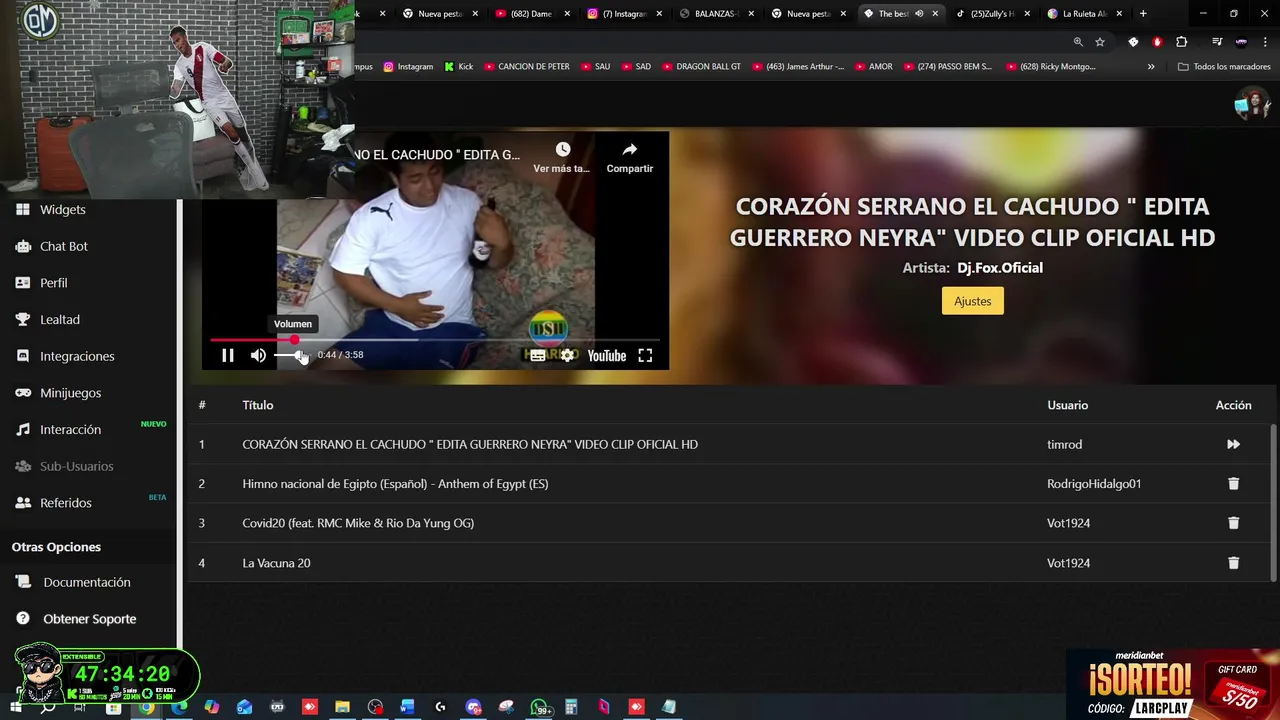The image size is (1280, 720).
Task: Open Widgets in sidebar
Action: click(62, 210)
